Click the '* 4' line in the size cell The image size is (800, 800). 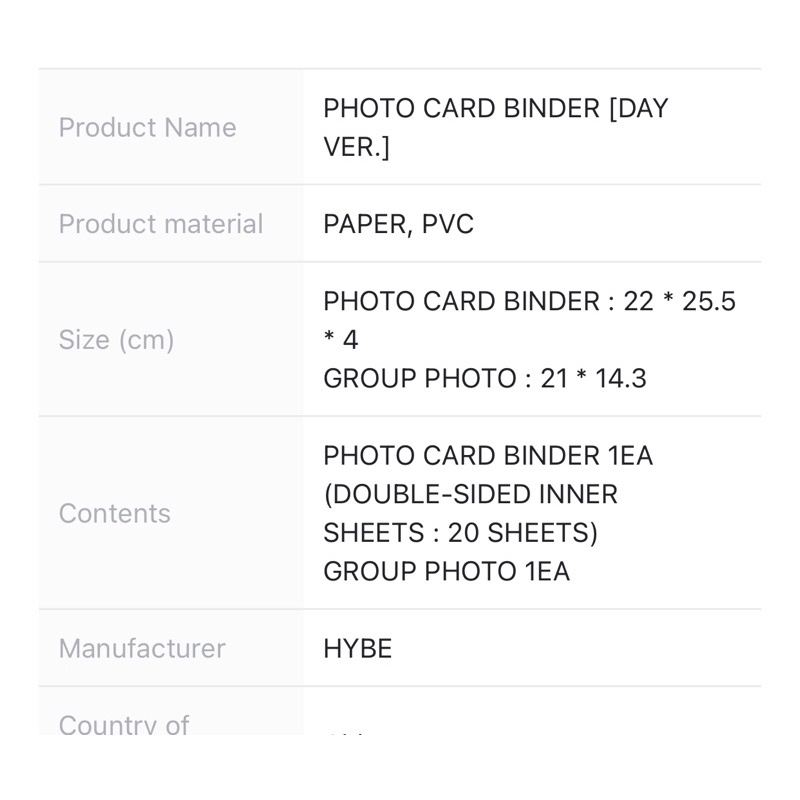341,340
